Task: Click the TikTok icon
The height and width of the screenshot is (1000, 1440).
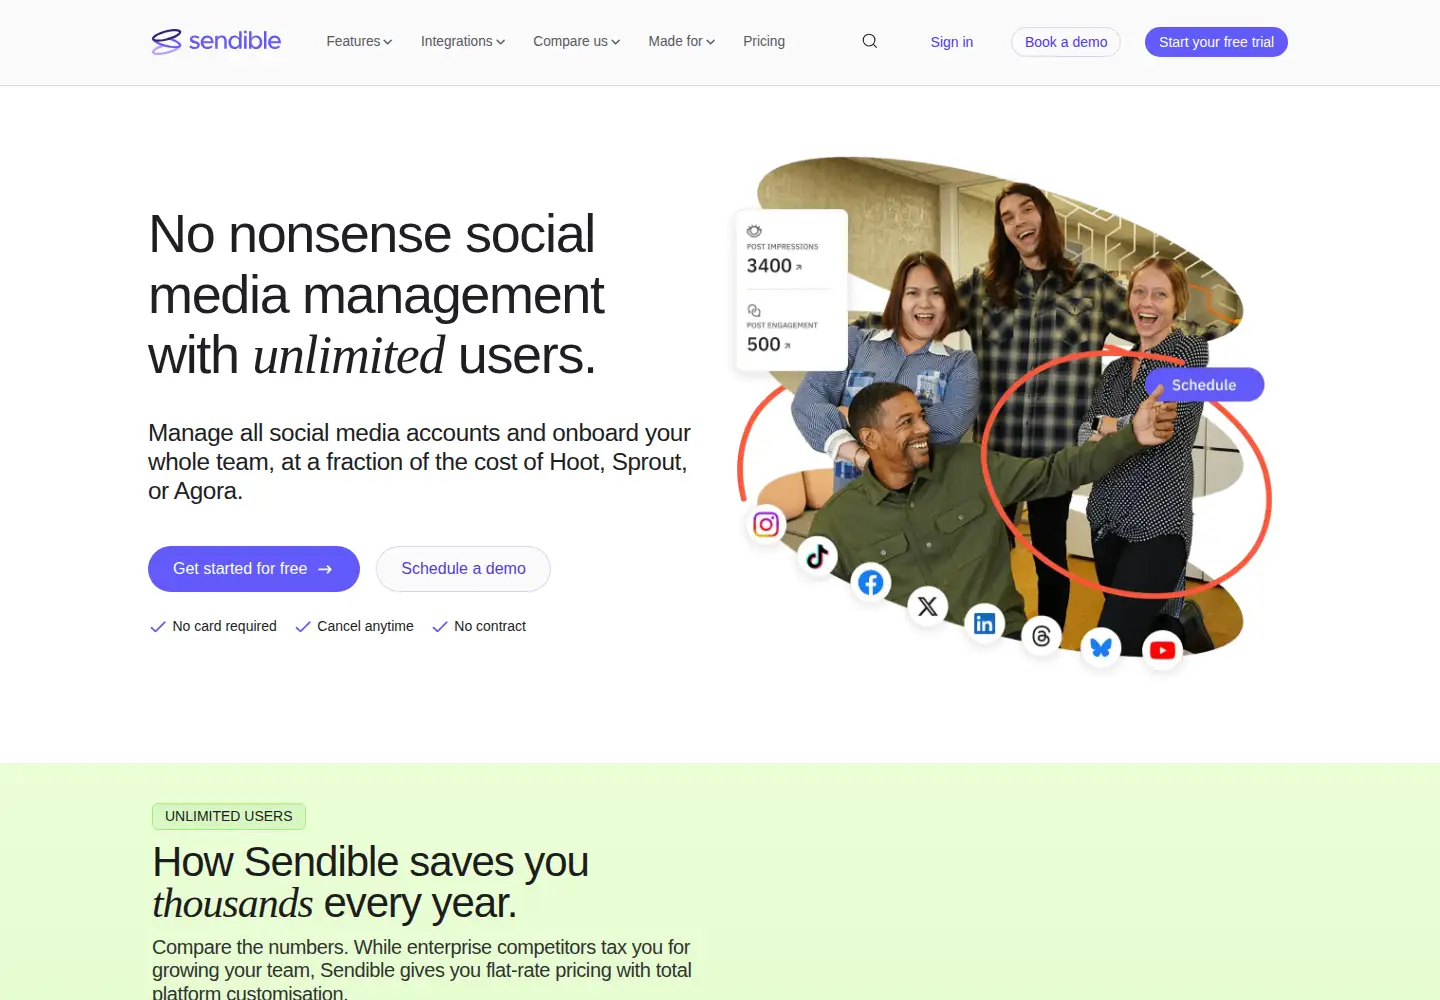Action: click(x=817, y=556)
